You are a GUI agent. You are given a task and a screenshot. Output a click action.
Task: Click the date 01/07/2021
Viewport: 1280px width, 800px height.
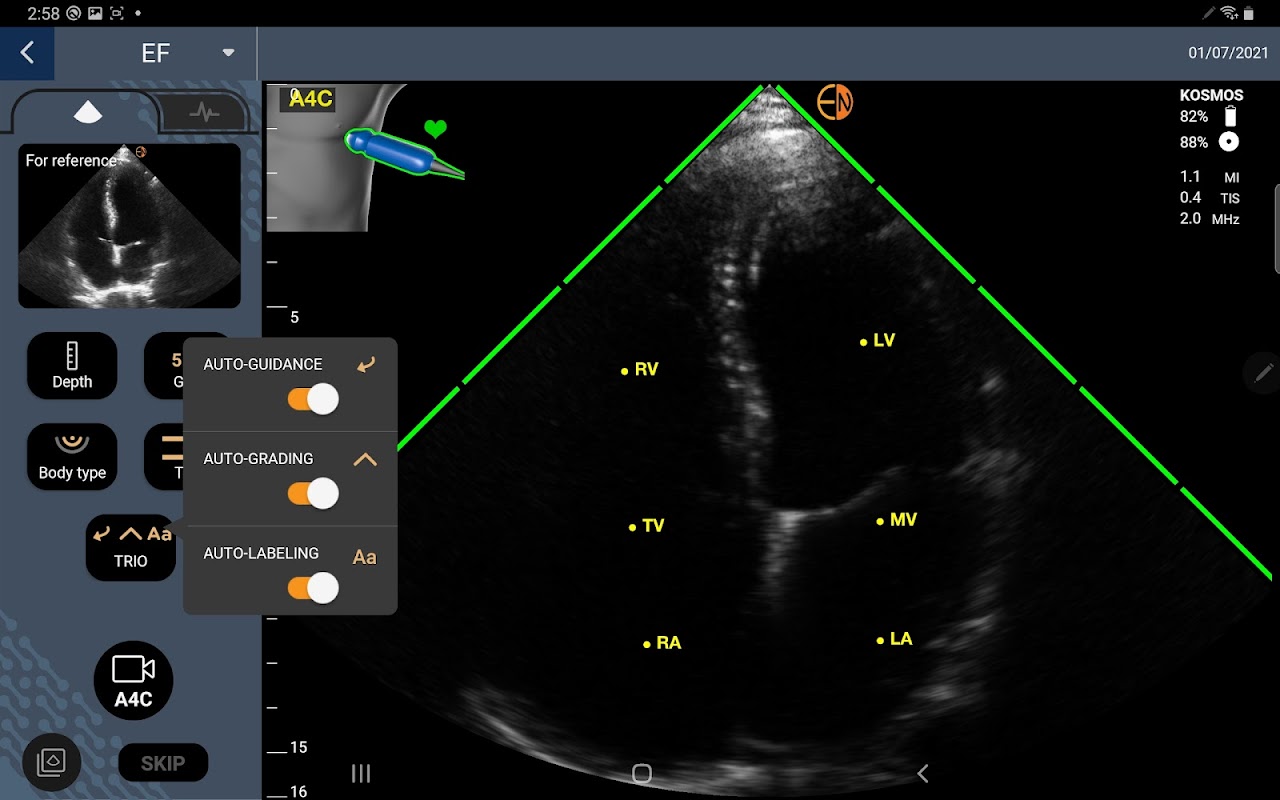pyautogui.click(x=1228, y=53)
